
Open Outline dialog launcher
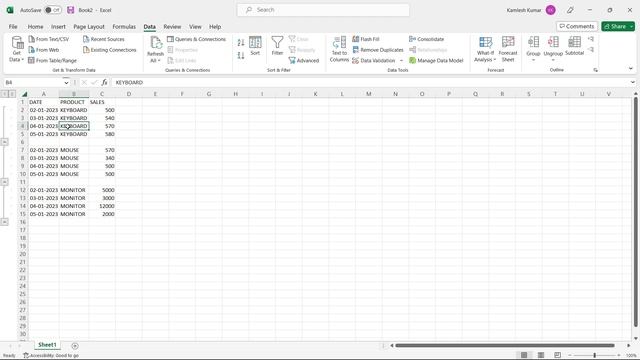(x=596, y=70)
